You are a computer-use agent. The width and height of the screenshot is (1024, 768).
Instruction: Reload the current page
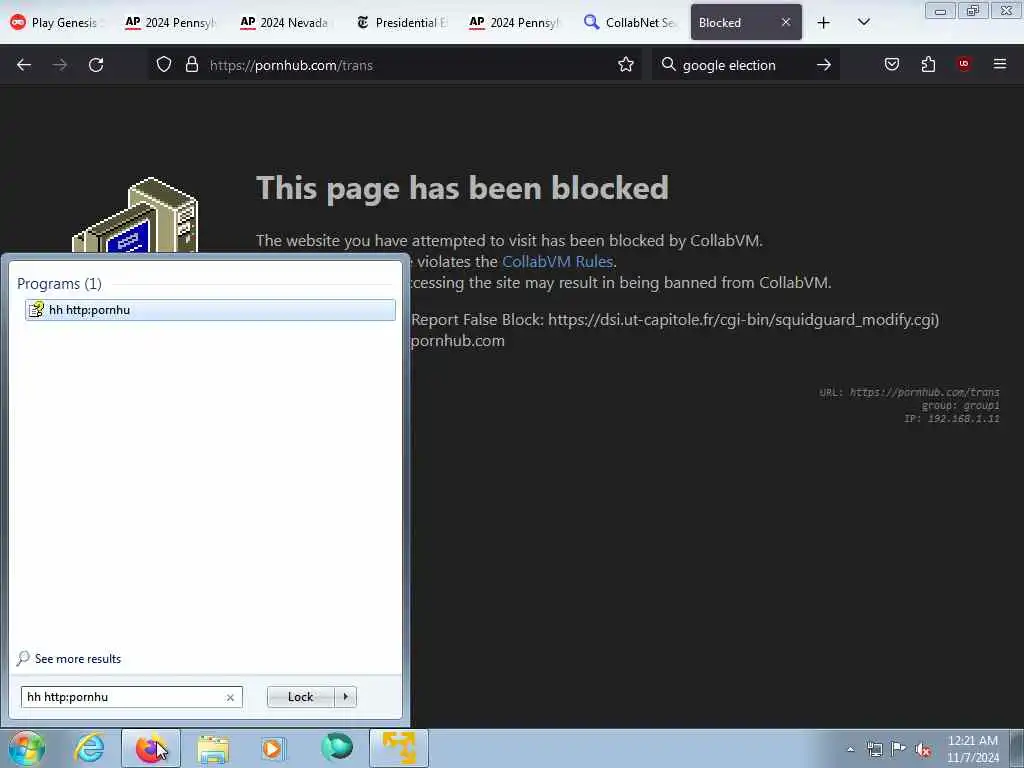pyautogui.click(x=96, y=65)
